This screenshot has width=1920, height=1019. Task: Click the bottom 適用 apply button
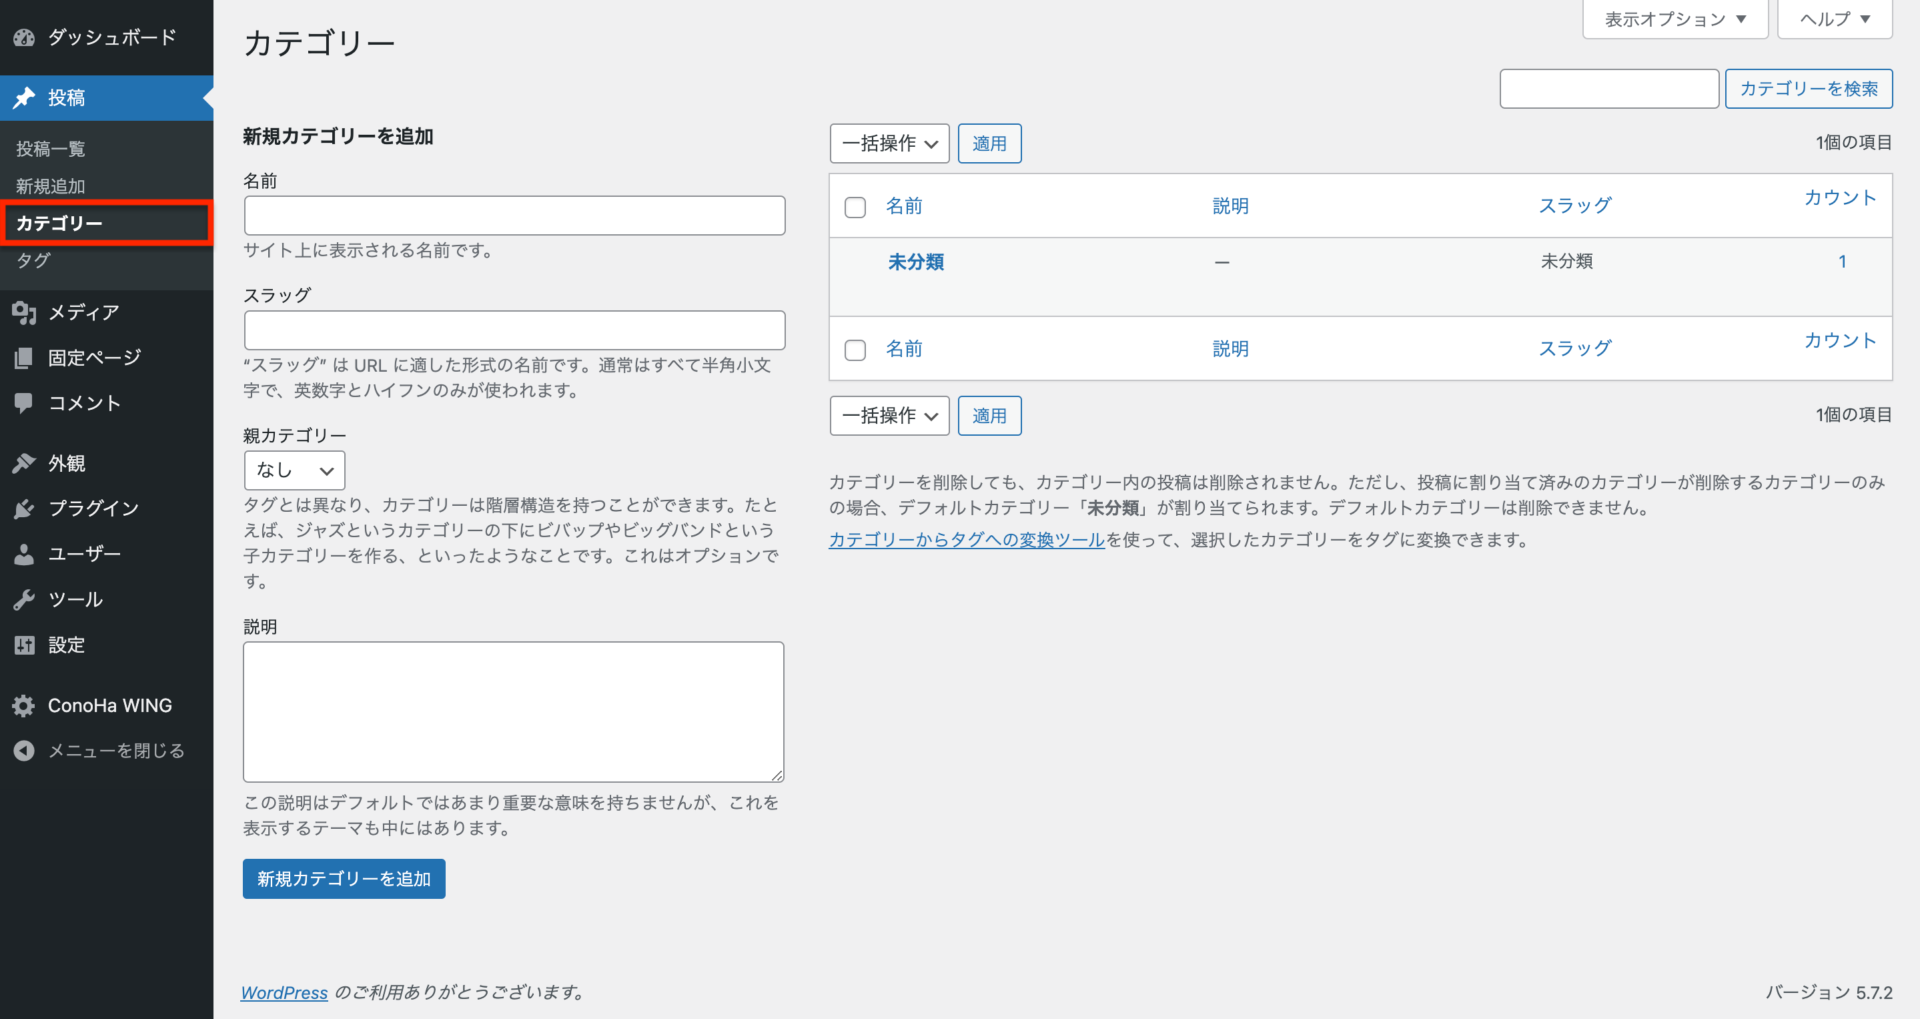(990, 416)
